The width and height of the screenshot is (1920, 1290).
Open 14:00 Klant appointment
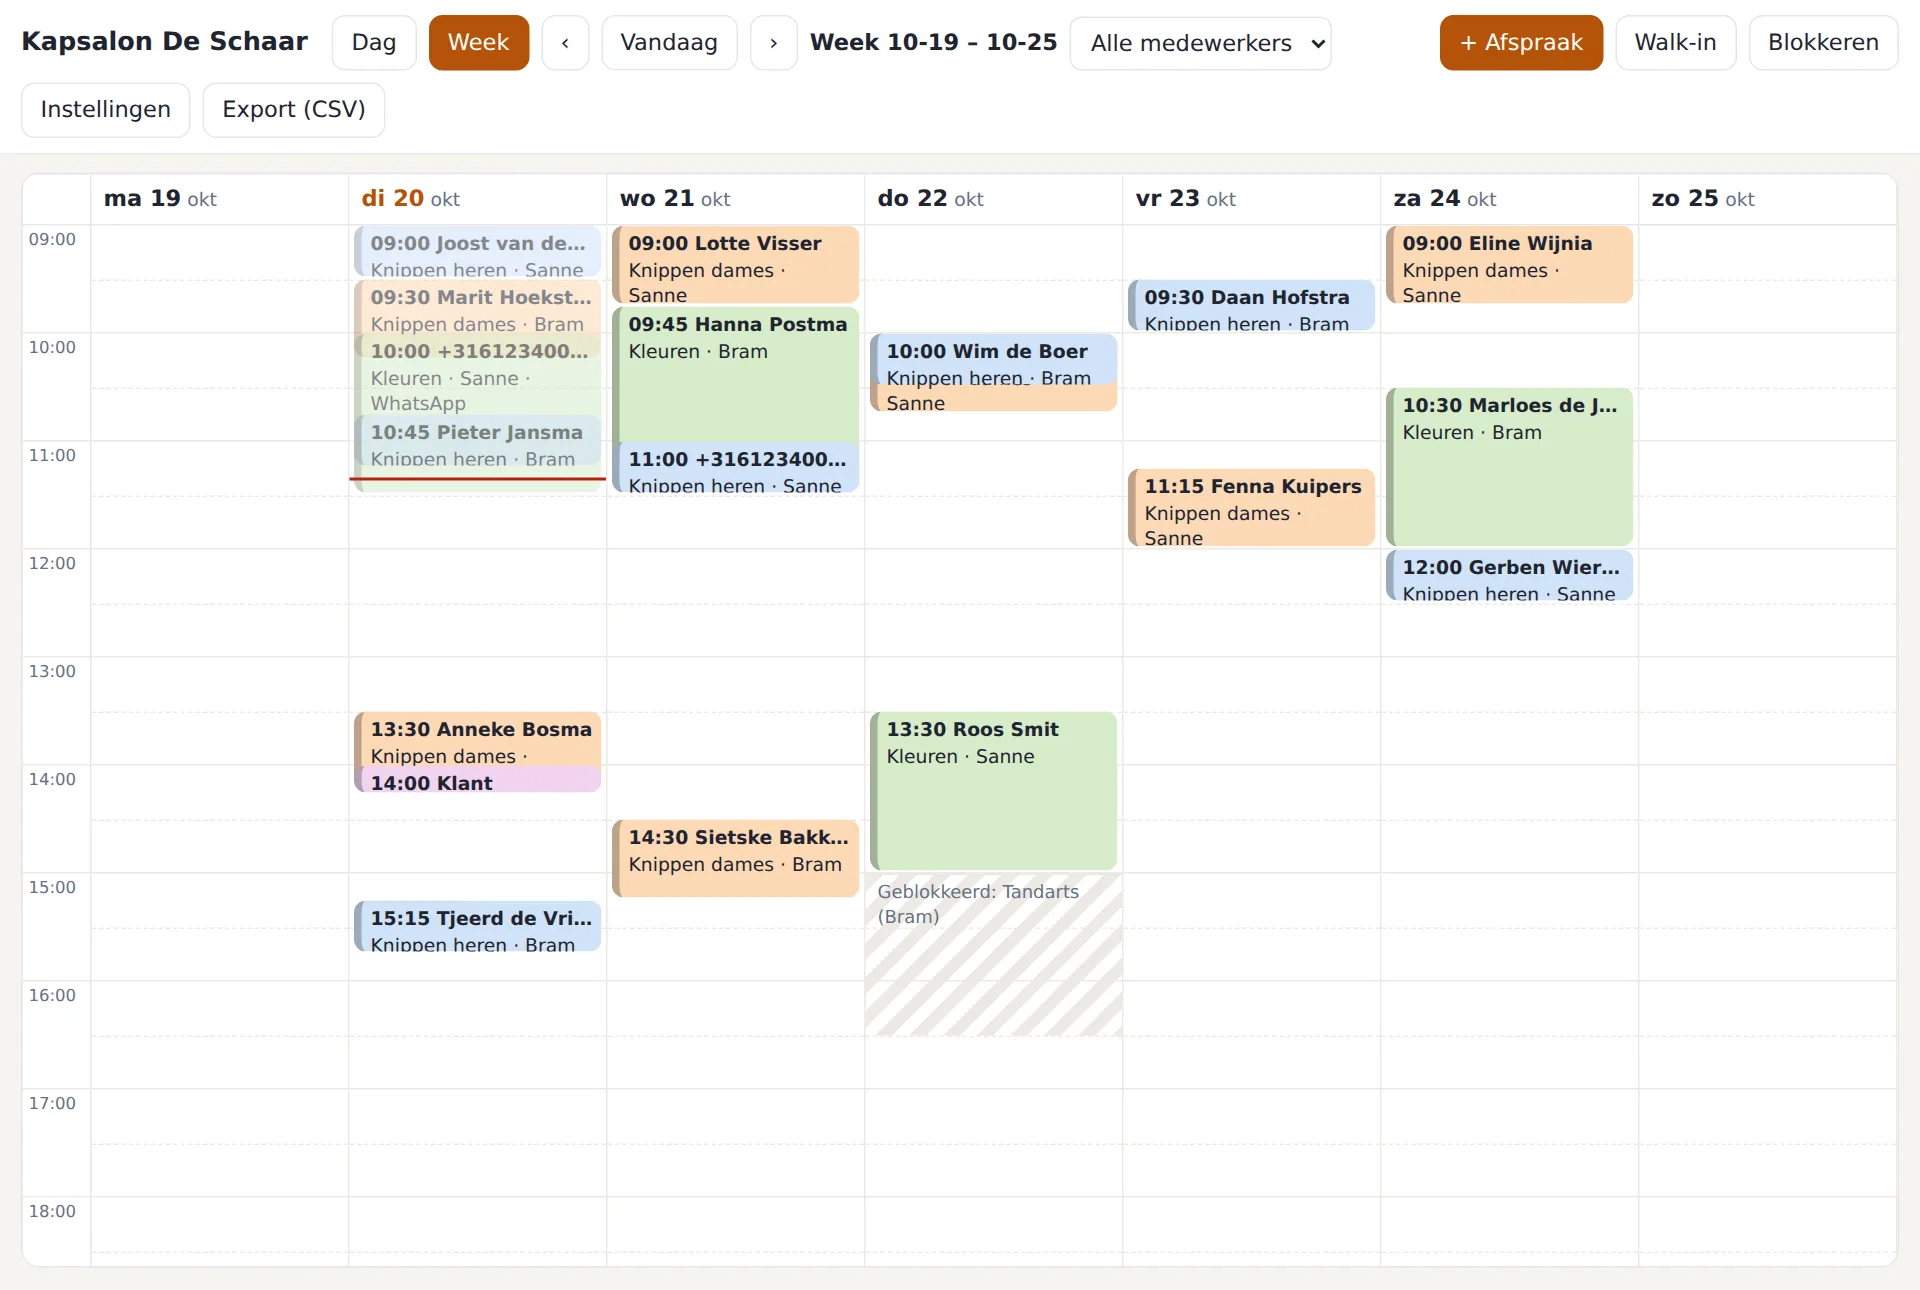[477, 781]
